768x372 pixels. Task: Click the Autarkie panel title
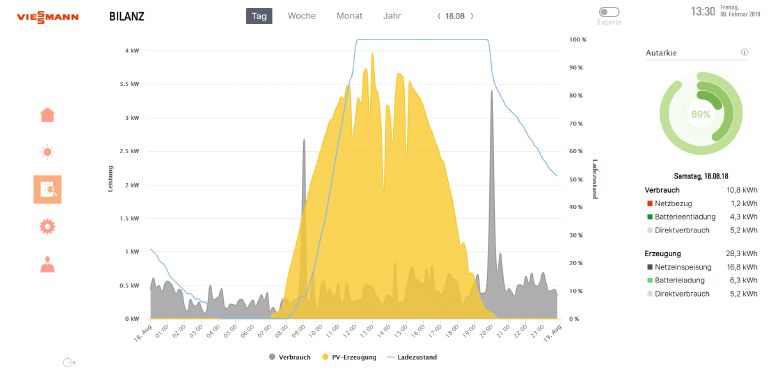661,53
